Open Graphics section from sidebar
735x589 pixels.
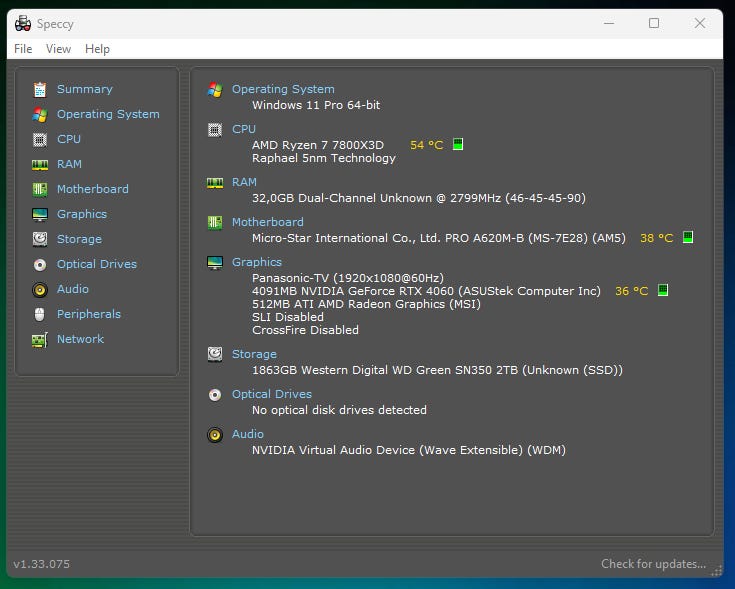[x=82, y=214]
